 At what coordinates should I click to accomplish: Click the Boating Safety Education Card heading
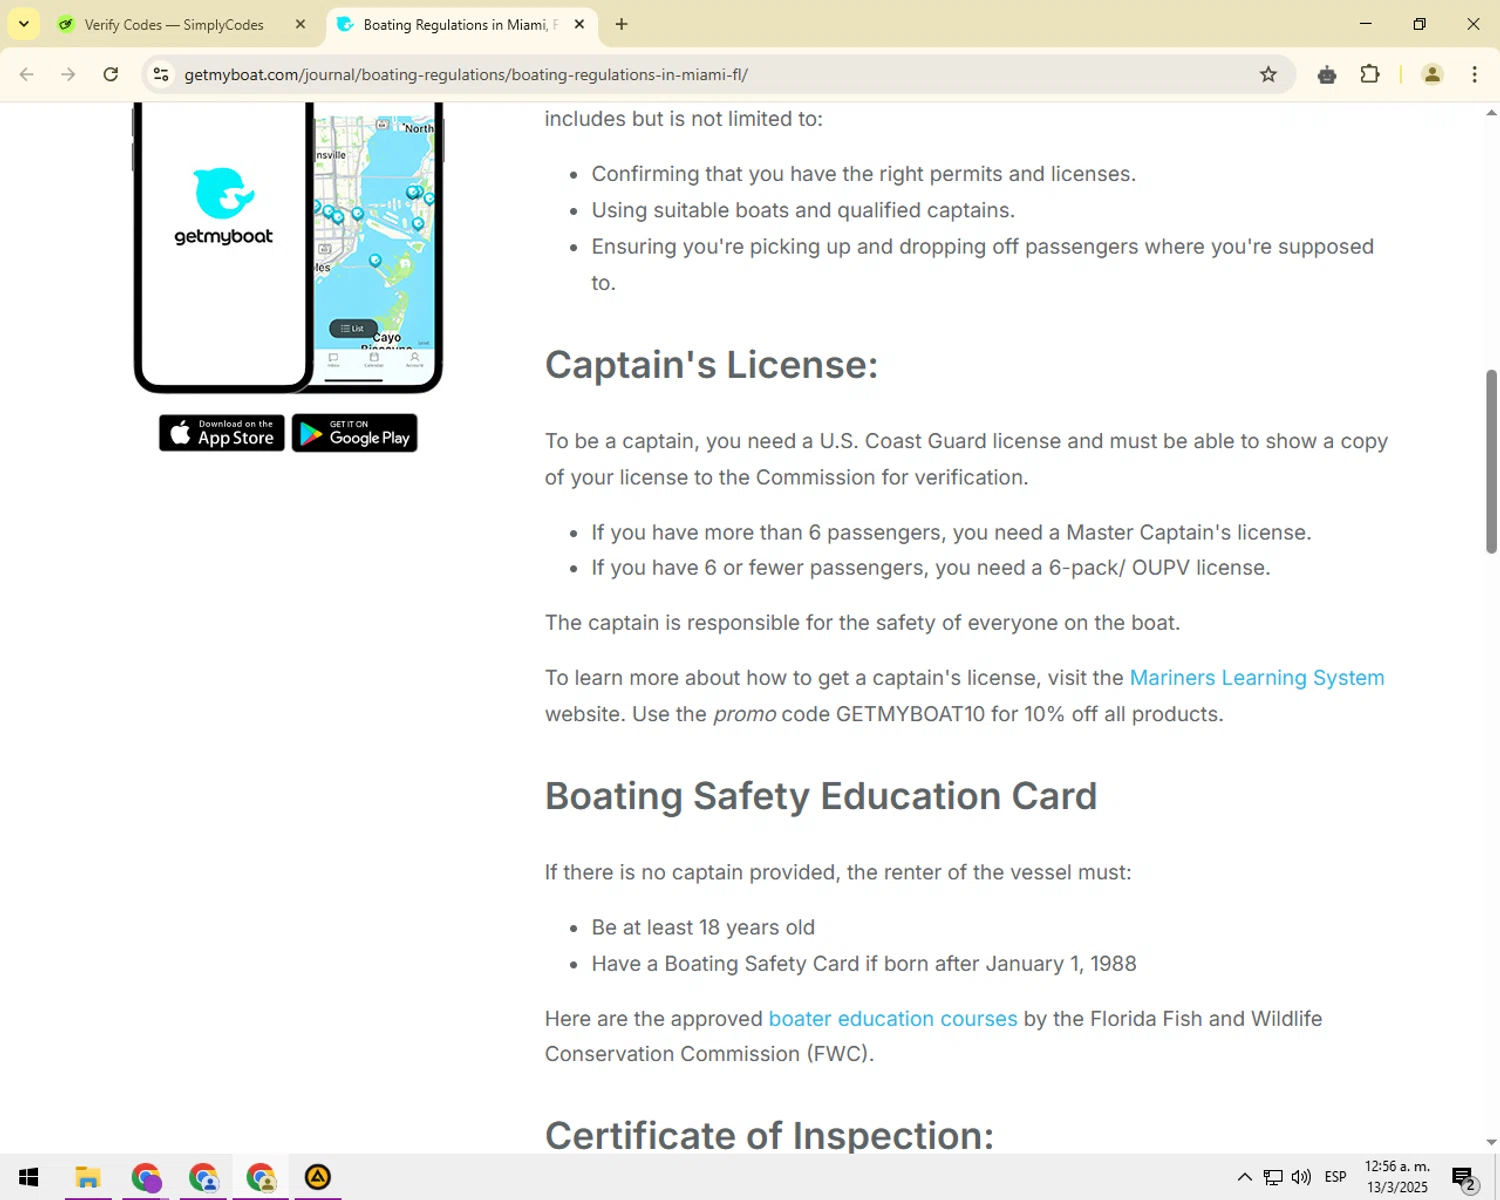click(x=821, y=796)
